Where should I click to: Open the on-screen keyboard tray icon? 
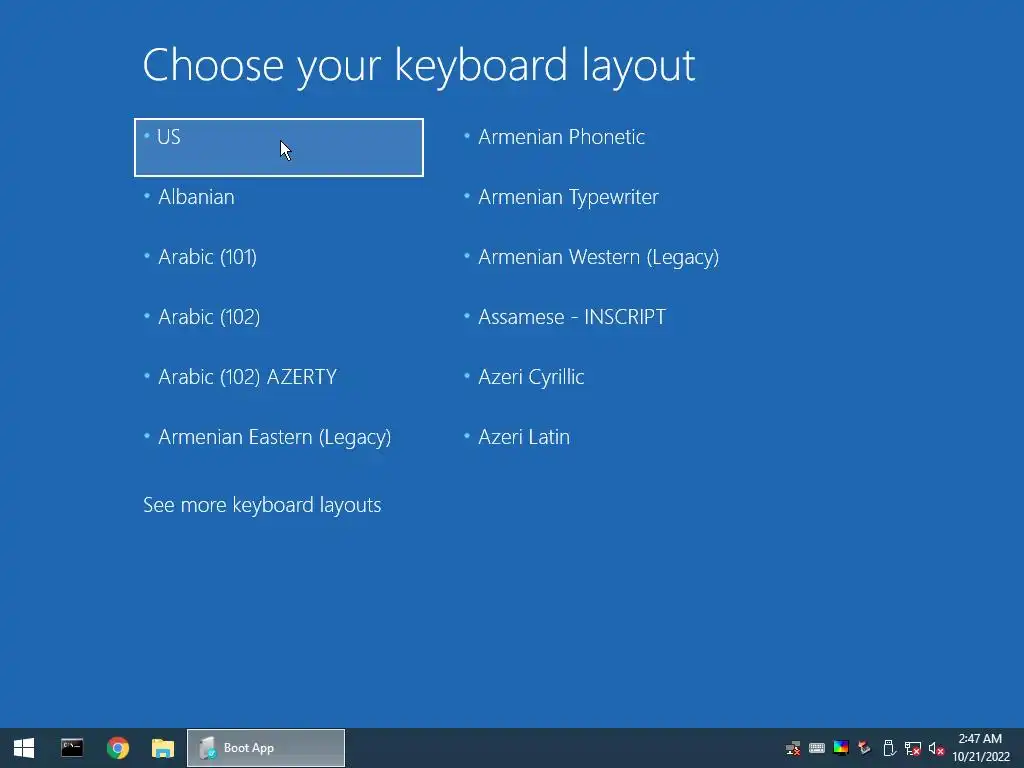tap(817, 748)
